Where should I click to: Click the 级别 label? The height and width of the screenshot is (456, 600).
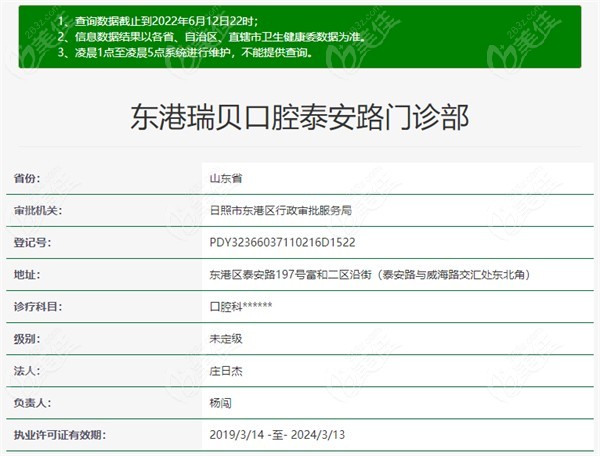click(27, 339)
